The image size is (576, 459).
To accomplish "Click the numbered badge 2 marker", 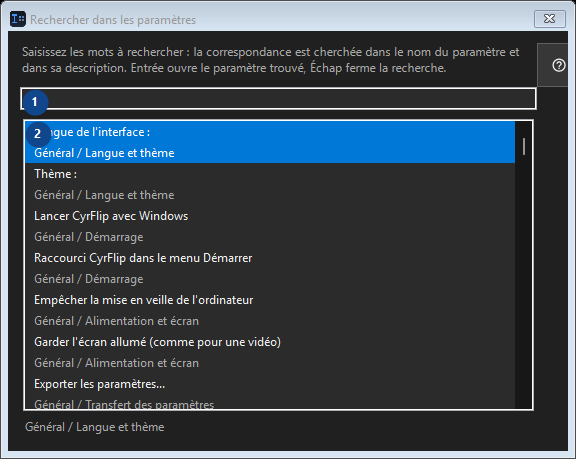I will click(38, 134).
